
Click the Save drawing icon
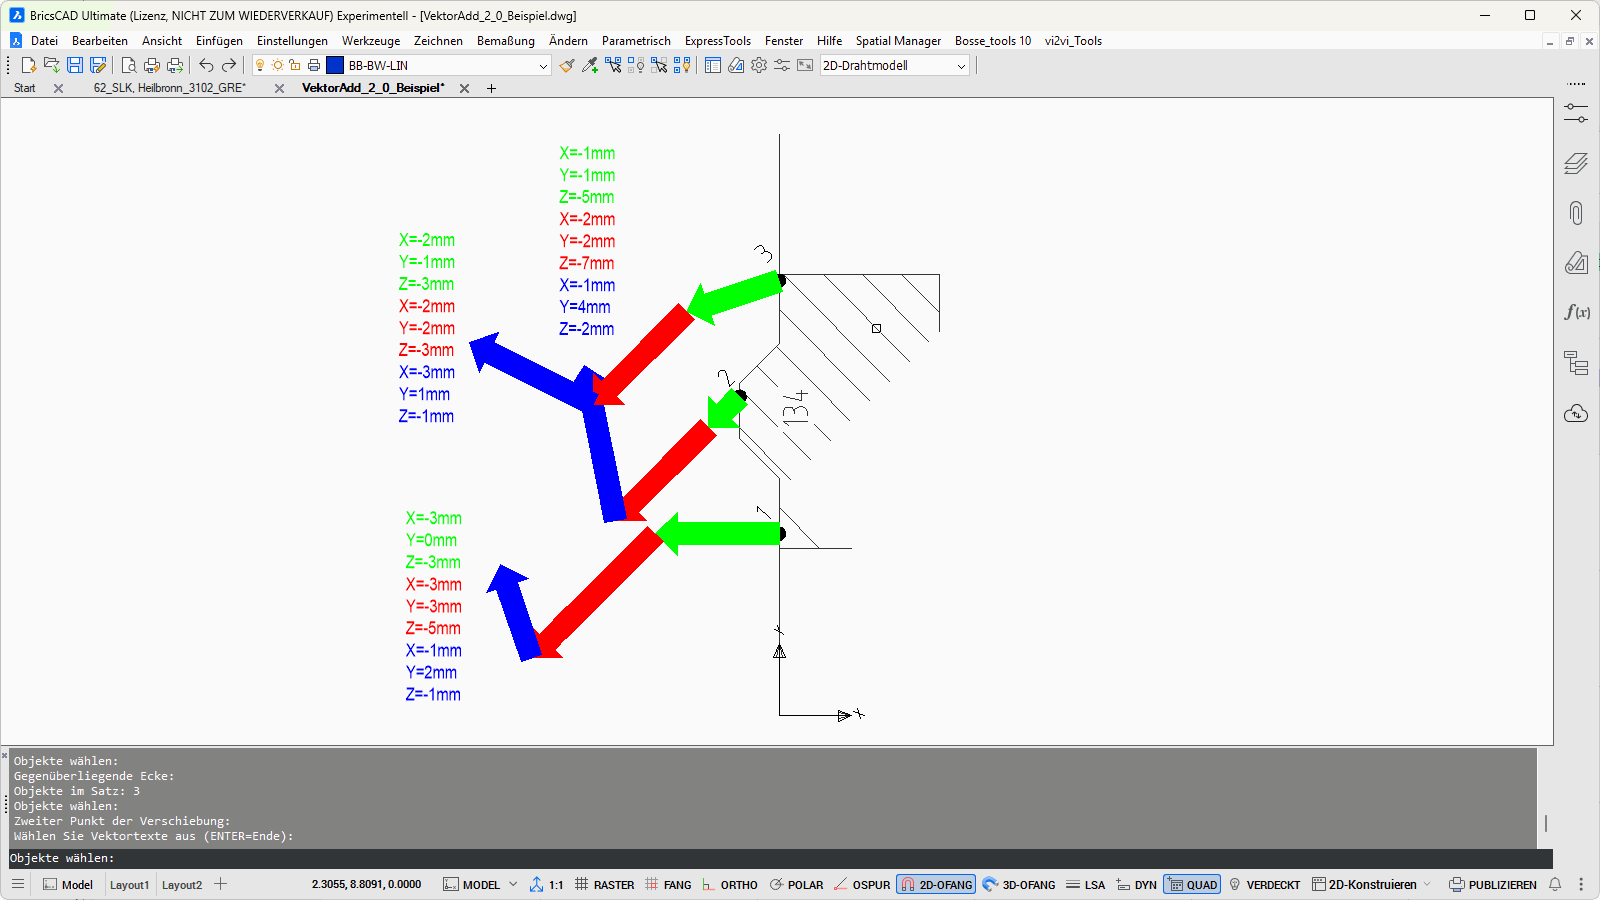tap(75, 65)
